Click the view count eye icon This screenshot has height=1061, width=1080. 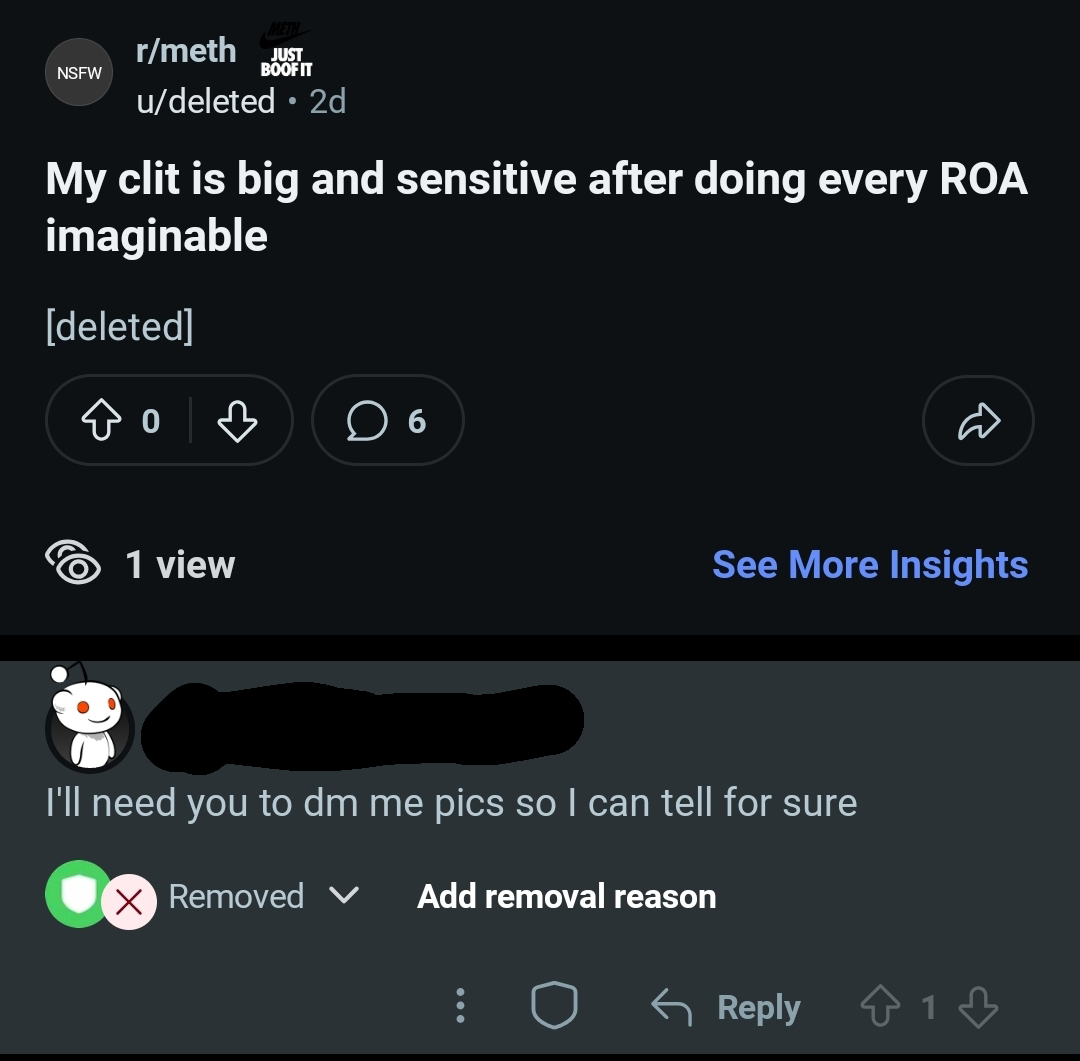73,564
